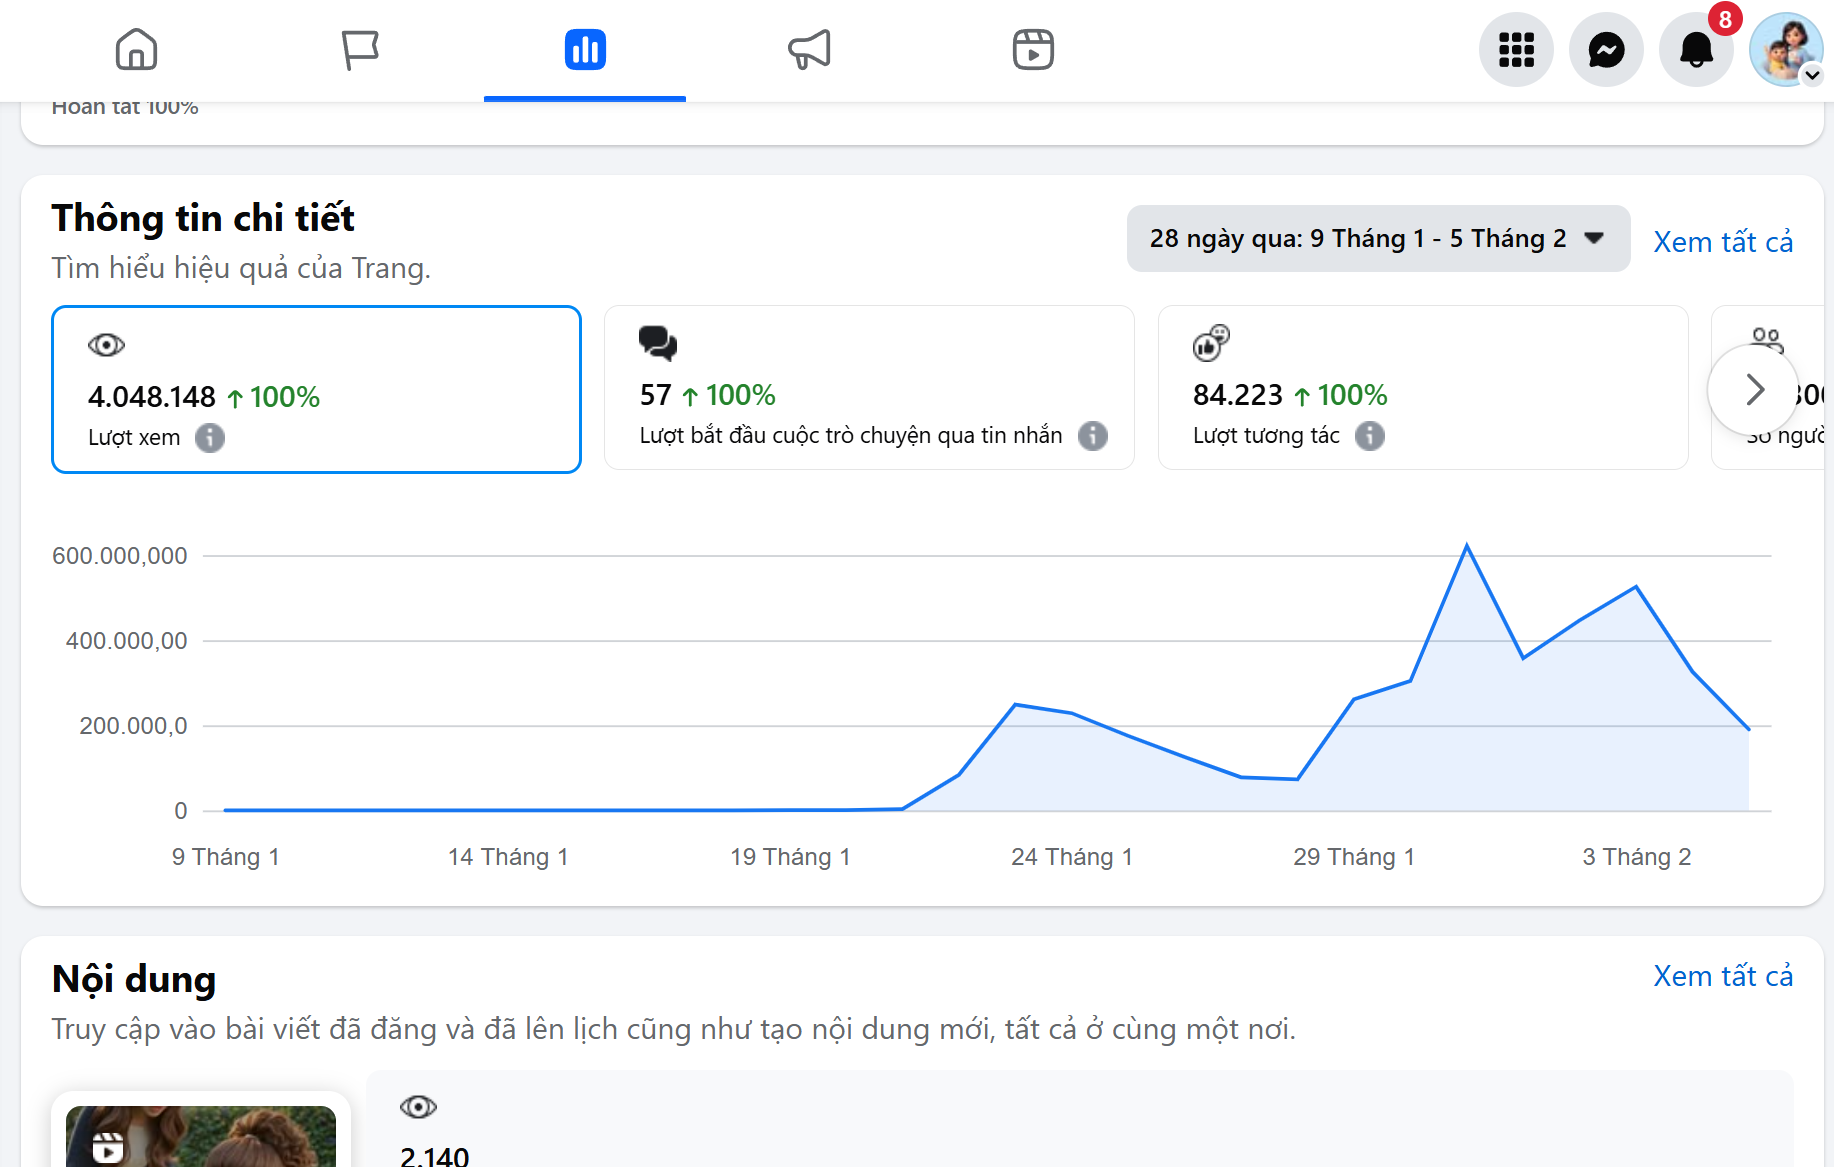Open the Ads megaphone icon
Screen dimensions: 1834x1167
pos(809,49)
